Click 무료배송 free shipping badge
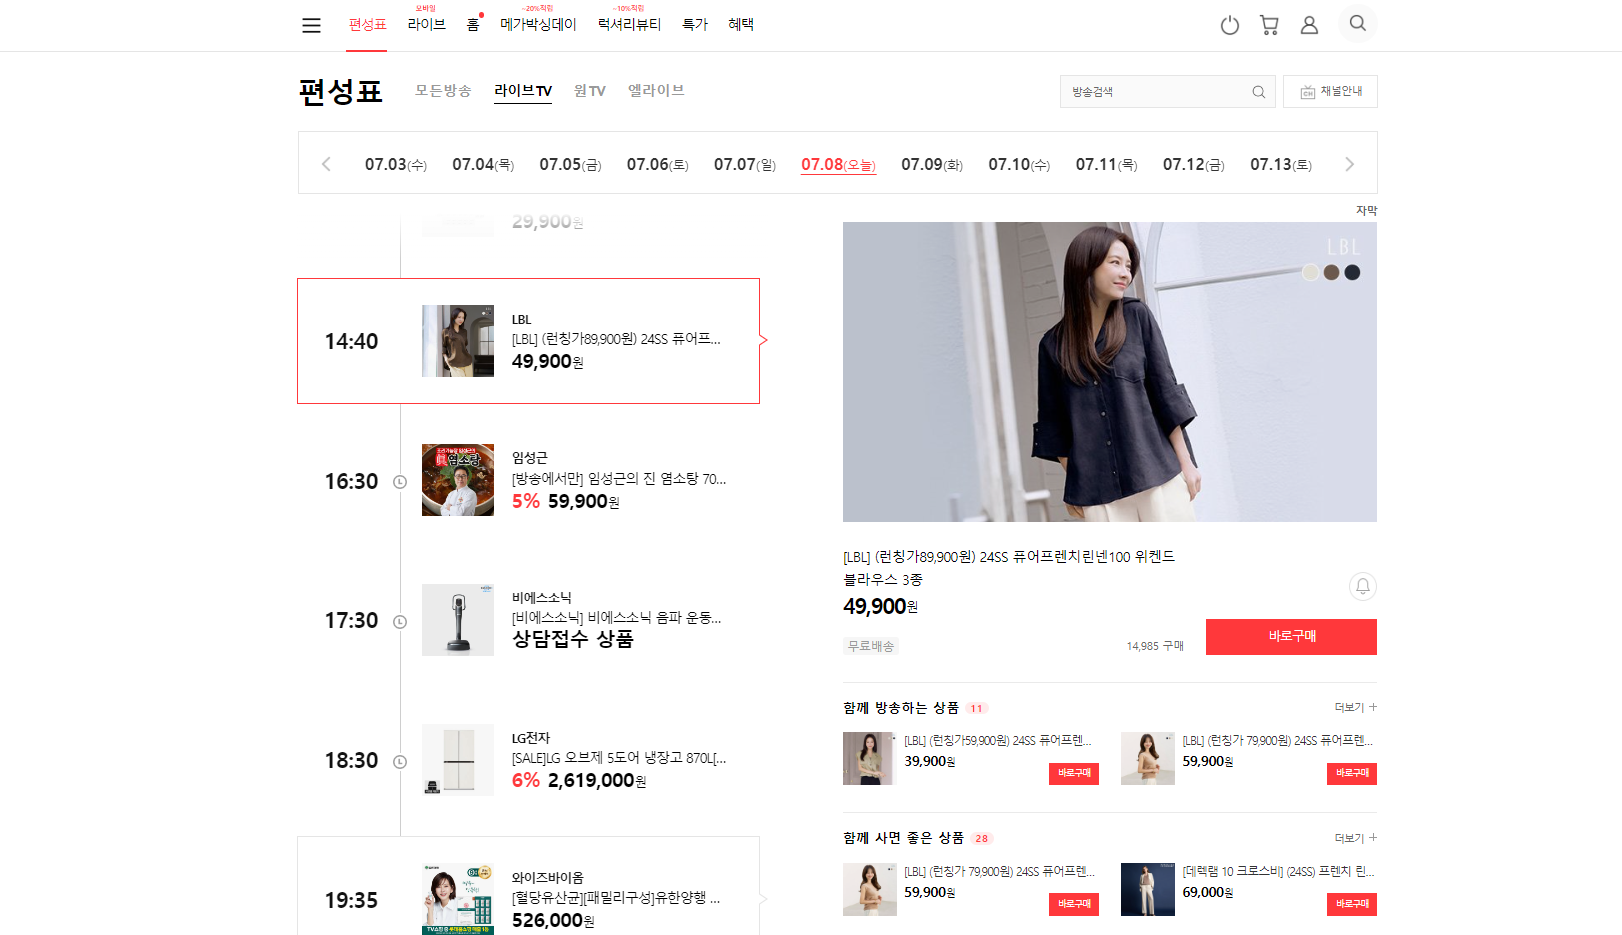Image resolution: width=1622 pixels, height=935 pixels. (x=871, y=646)
